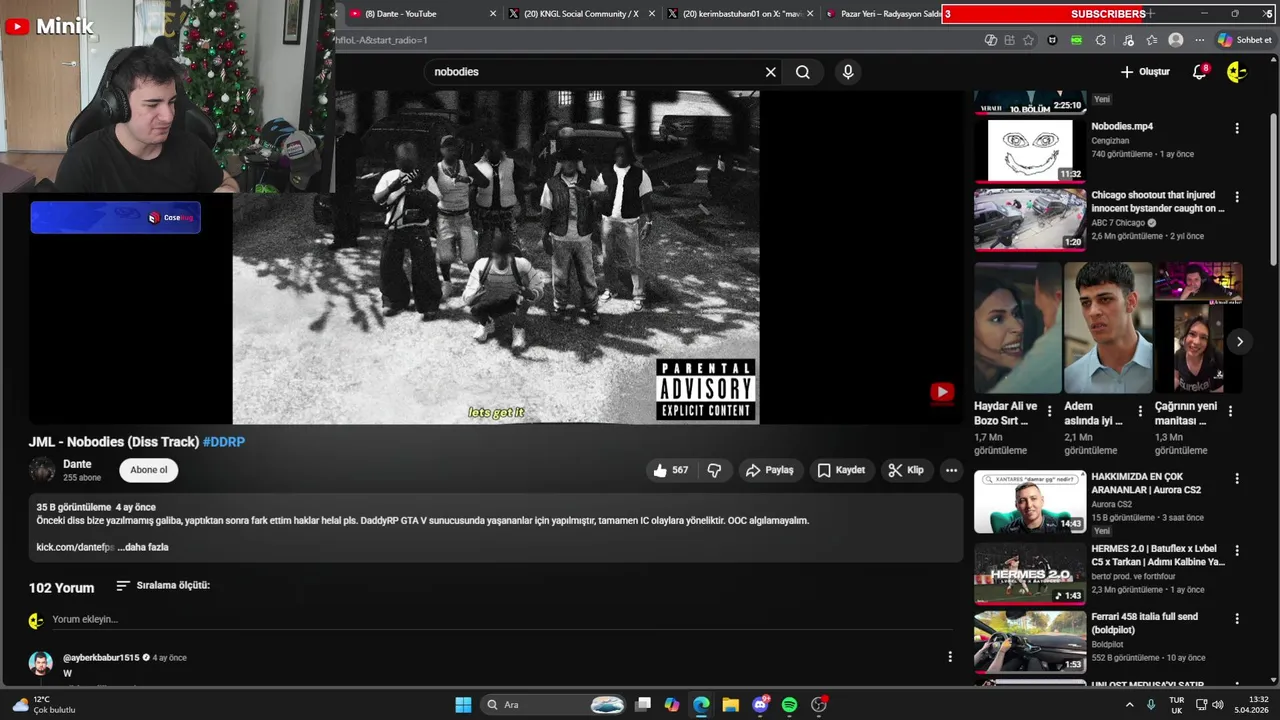
Task: Open the Nobodies.mp4 thumbnail
Action: (1030, 150)
